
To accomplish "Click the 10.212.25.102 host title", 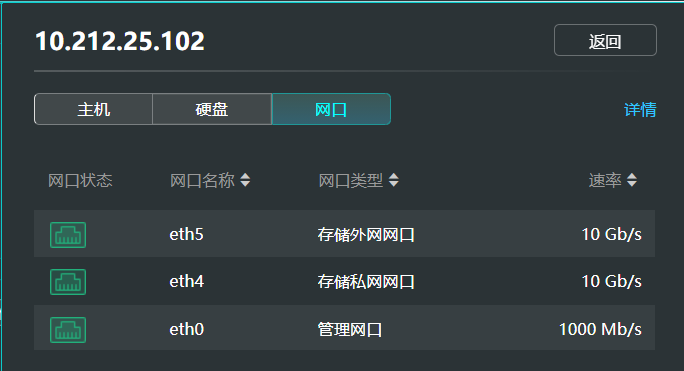I will [120, 41].
